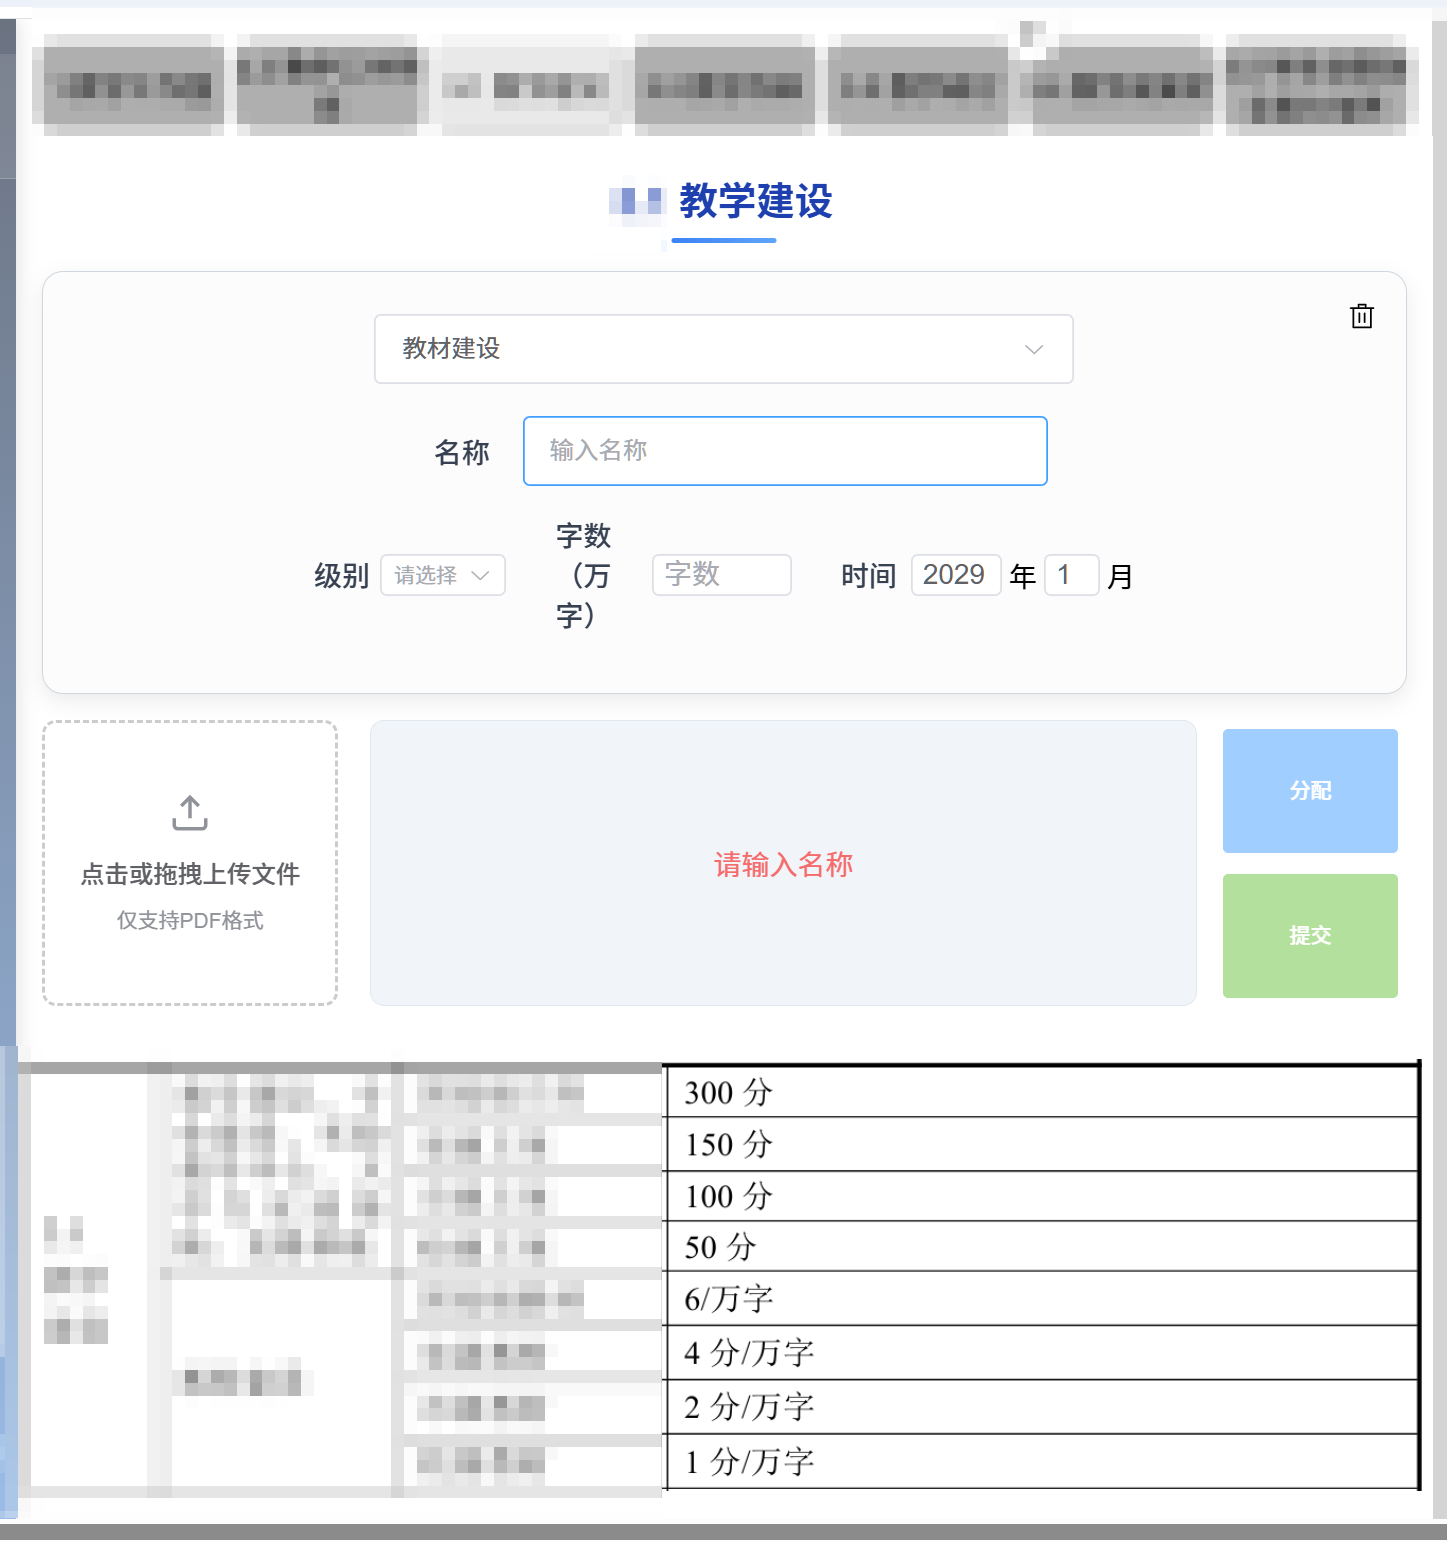Click the red 请输入名称 message

coord(783,864)
